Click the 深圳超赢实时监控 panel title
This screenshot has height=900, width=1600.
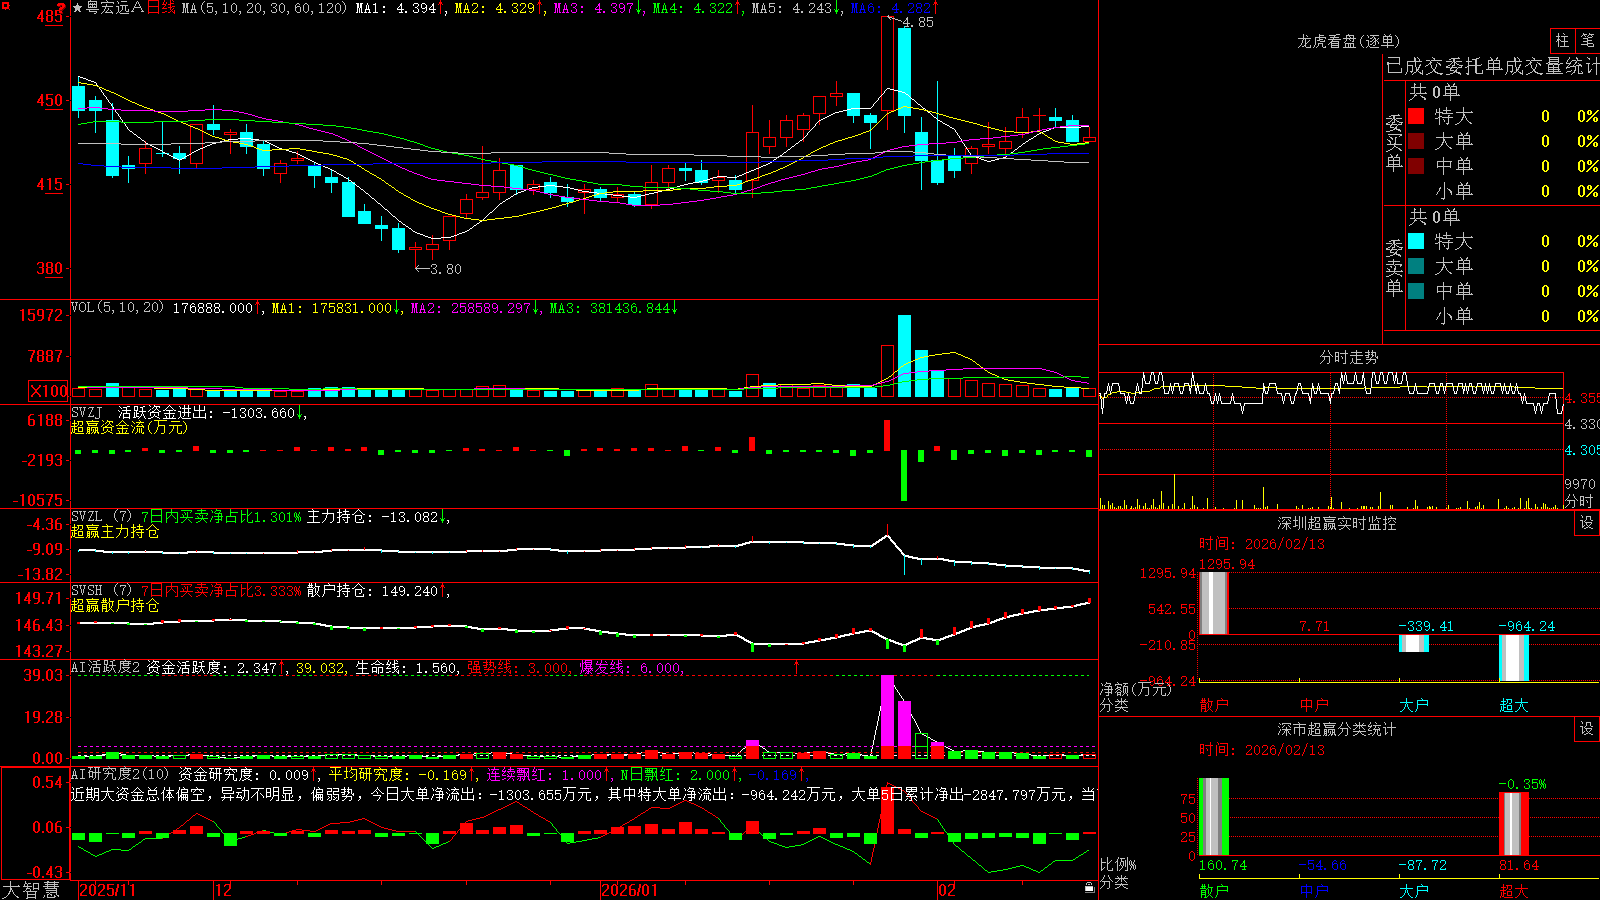pos(1336,523)
